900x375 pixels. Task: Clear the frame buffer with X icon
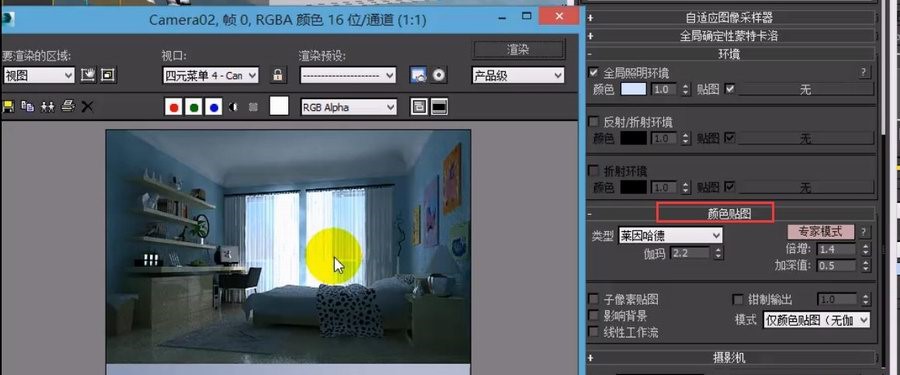tap(87, 106)
